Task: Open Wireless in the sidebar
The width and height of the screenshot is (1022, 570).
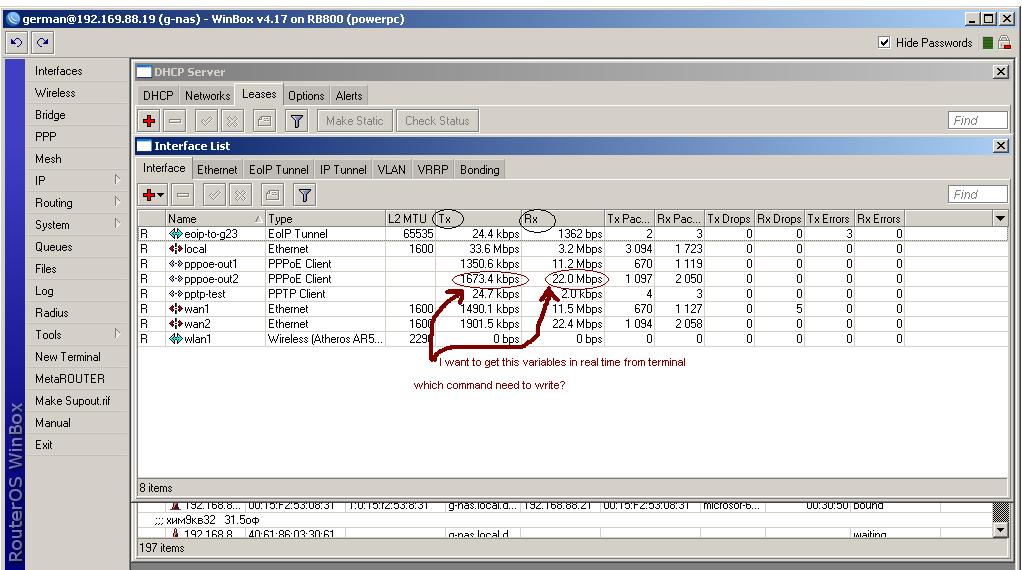Action: (x=55, y=93)
